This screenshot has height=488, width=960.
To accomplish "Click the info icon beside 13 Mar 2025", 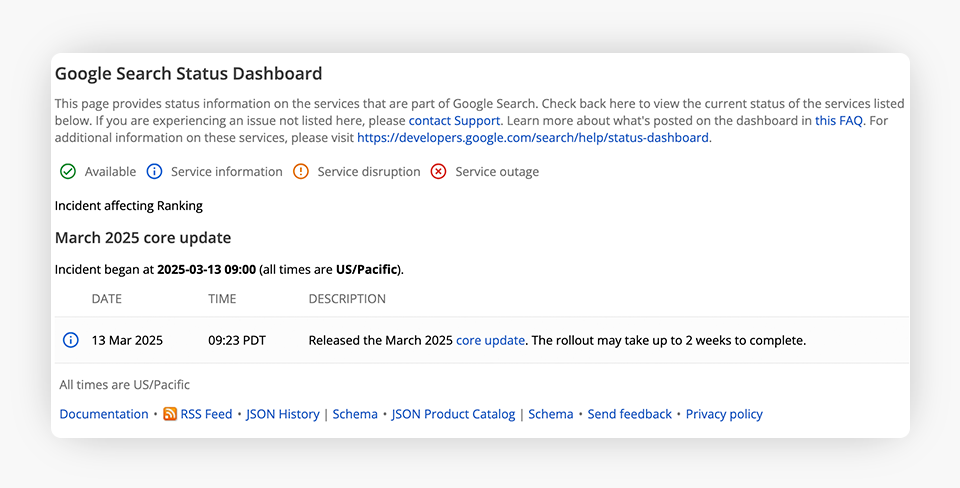I will pyautogui.click(x=71, y=340).
